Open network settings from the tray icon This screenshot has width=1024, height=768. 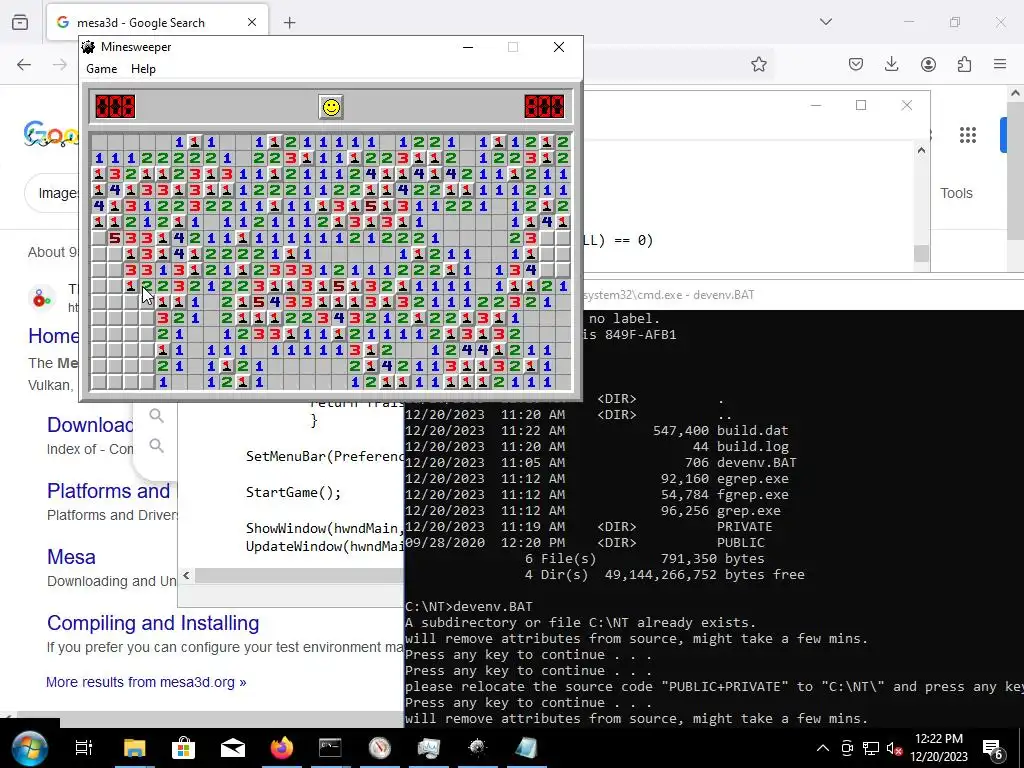click(x=871, y=748)
